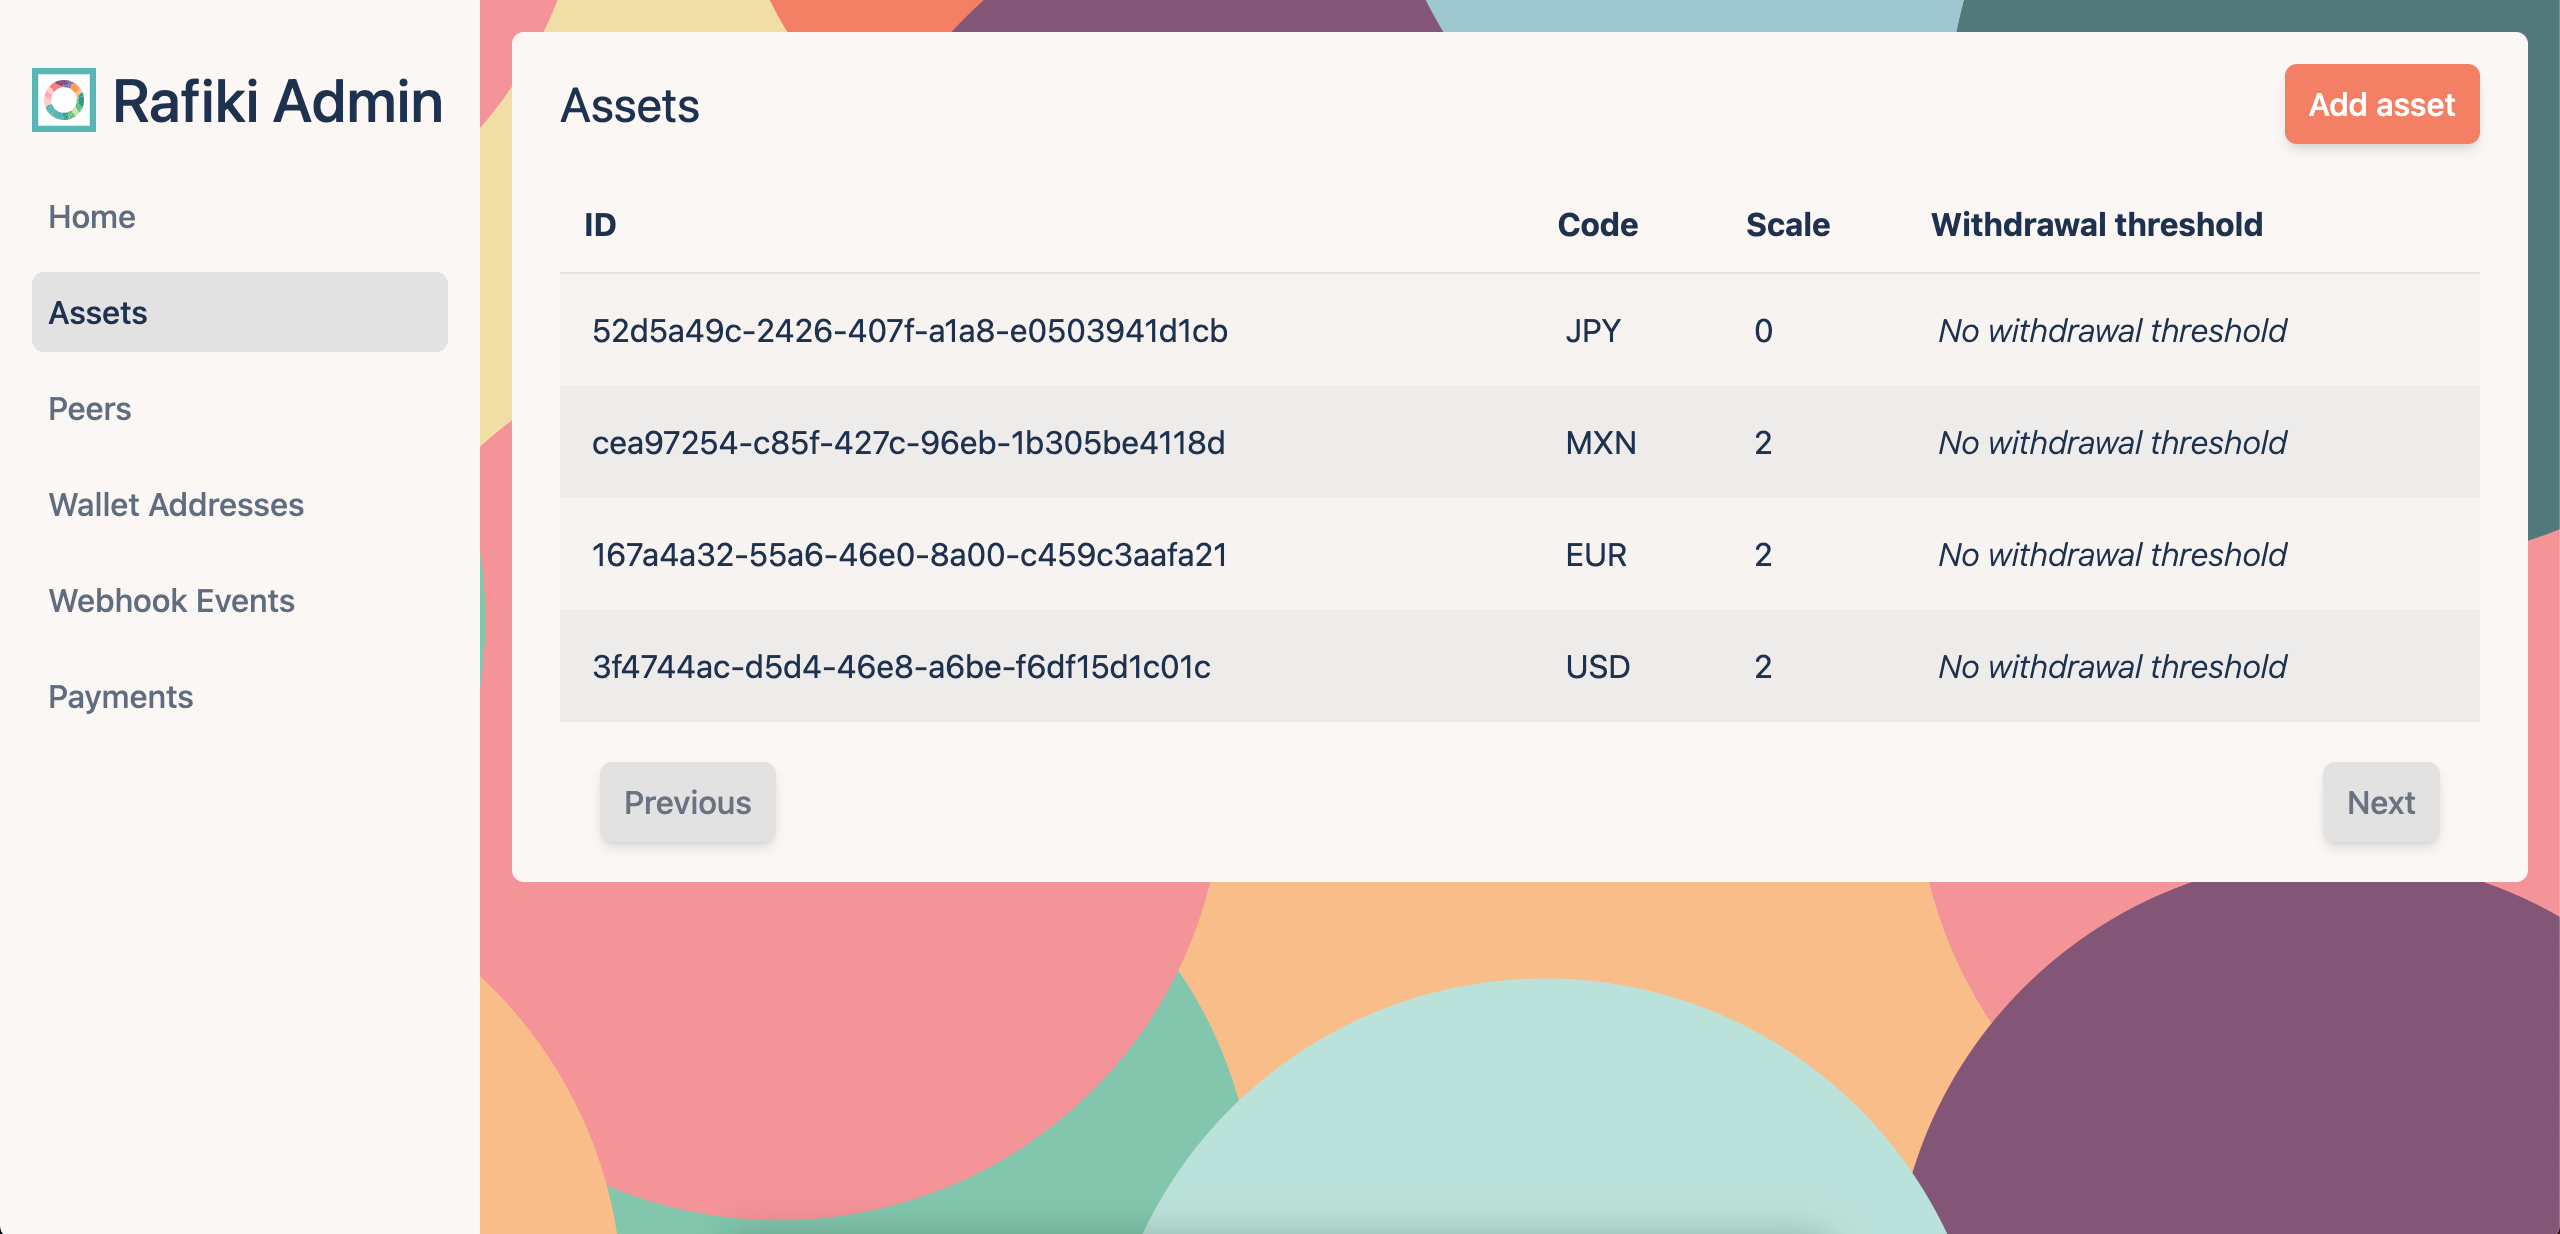The image size is (2560, 1234).
Task: Click the Scale column header
Action: 1788,225
